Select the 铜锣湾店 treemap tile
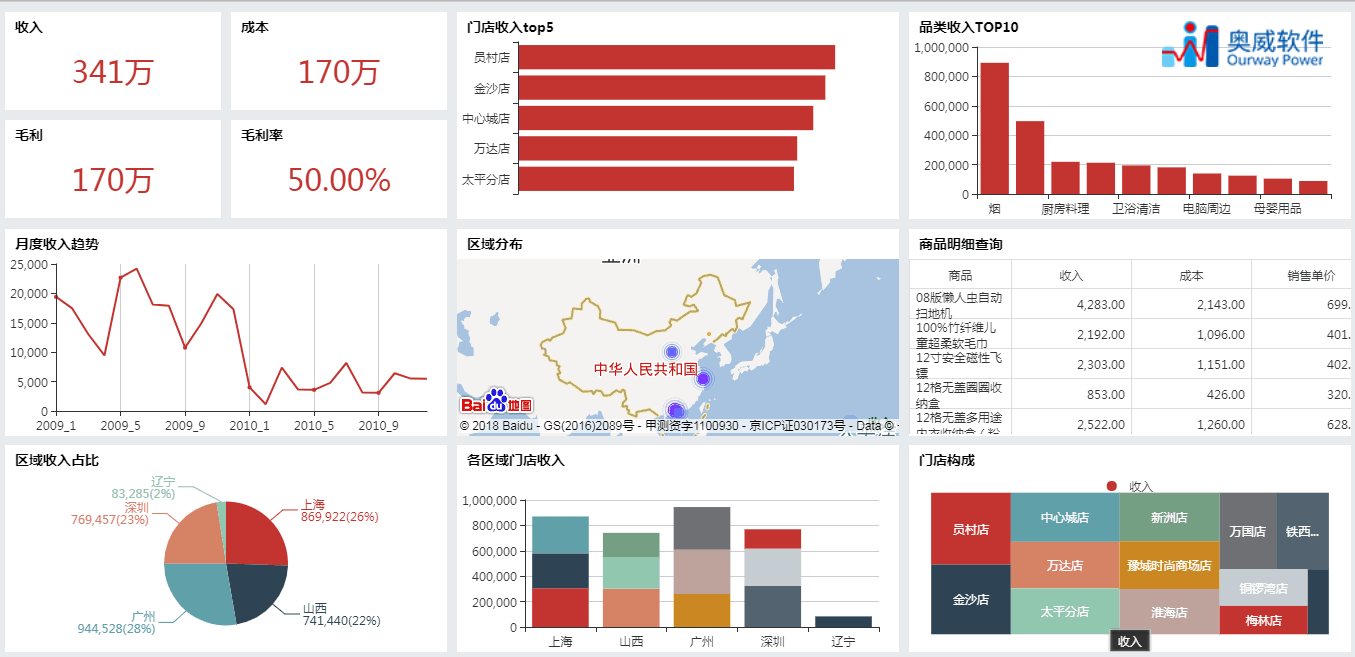This screenshot has width=1355, height=657. tap(1264, 588)
